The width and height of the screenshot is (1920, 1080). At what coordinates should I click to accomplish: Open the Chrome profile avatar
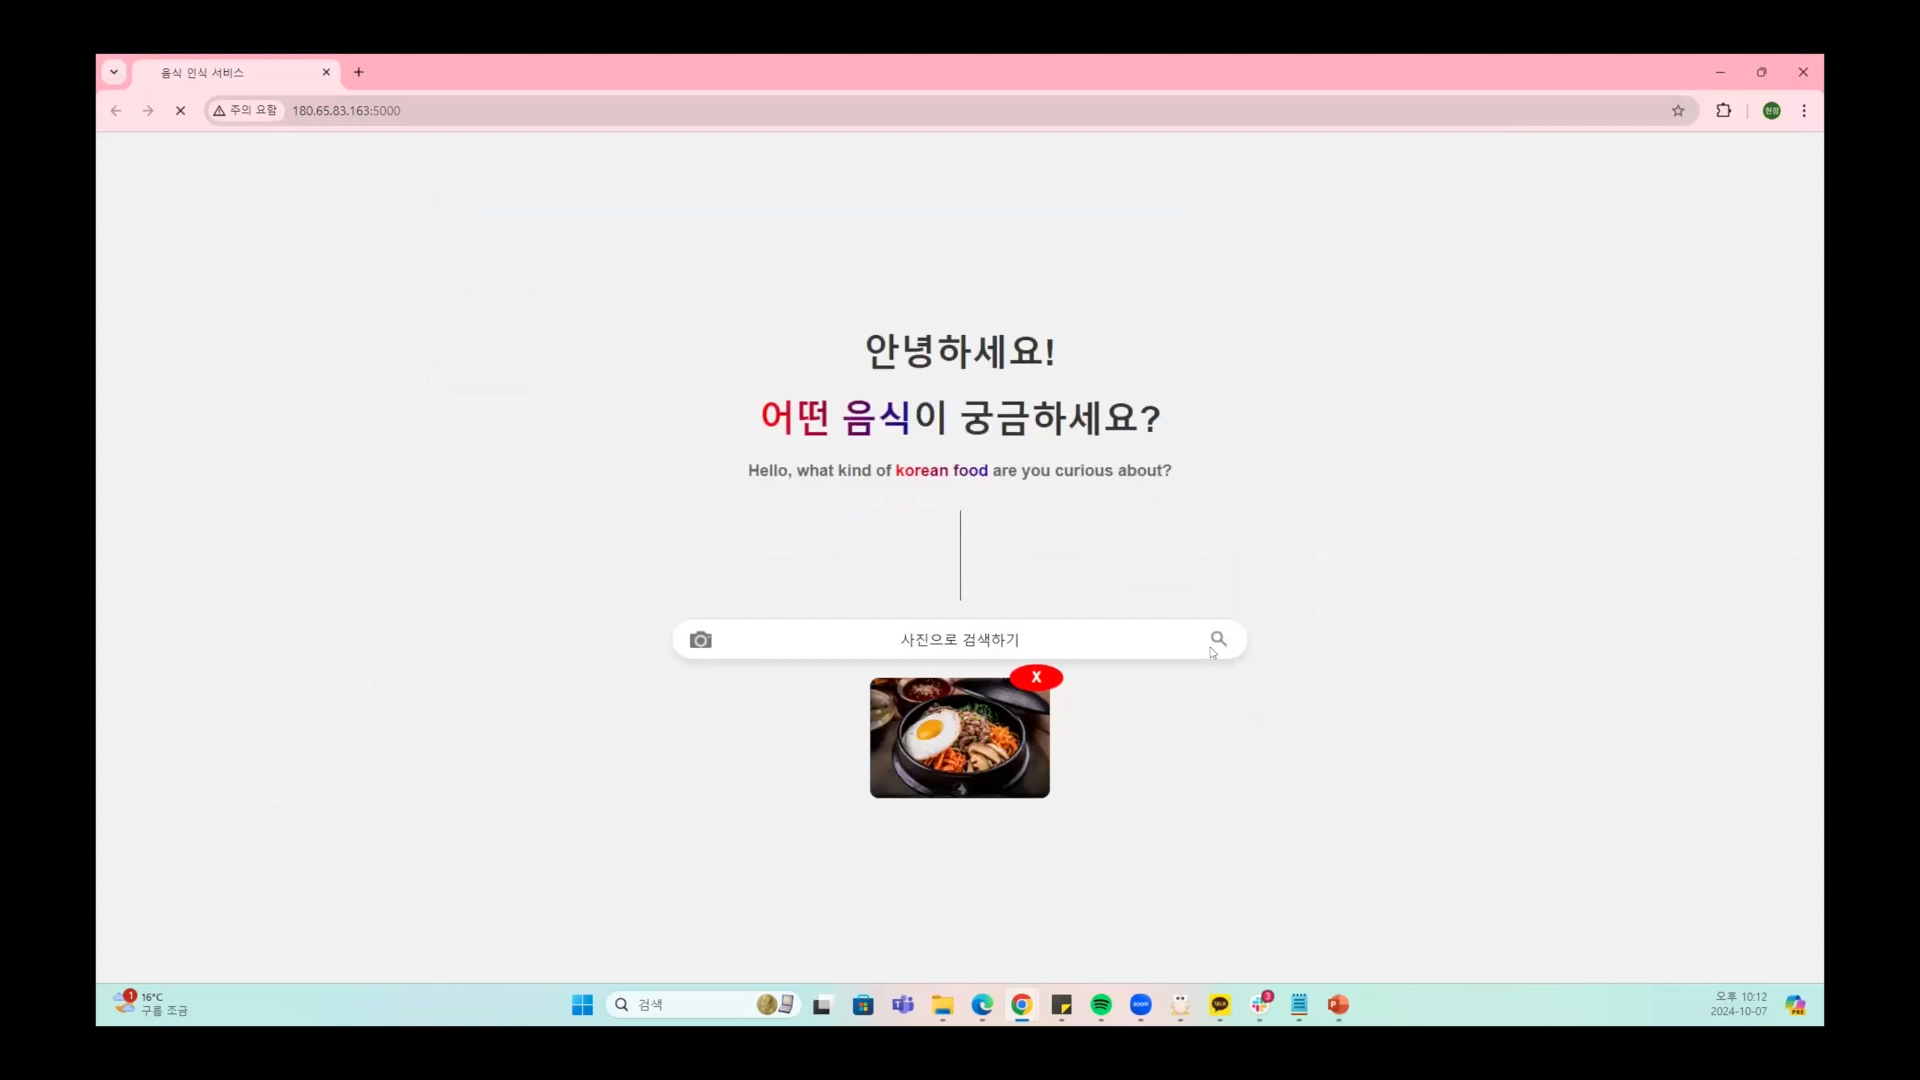[x=1771, y=111]
